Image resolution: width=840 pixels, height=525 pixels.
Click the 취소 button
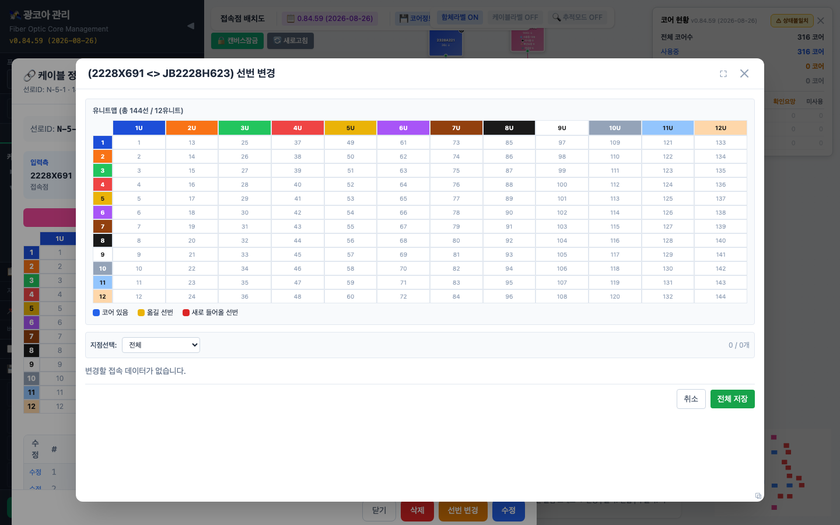(x=691, y=399)
